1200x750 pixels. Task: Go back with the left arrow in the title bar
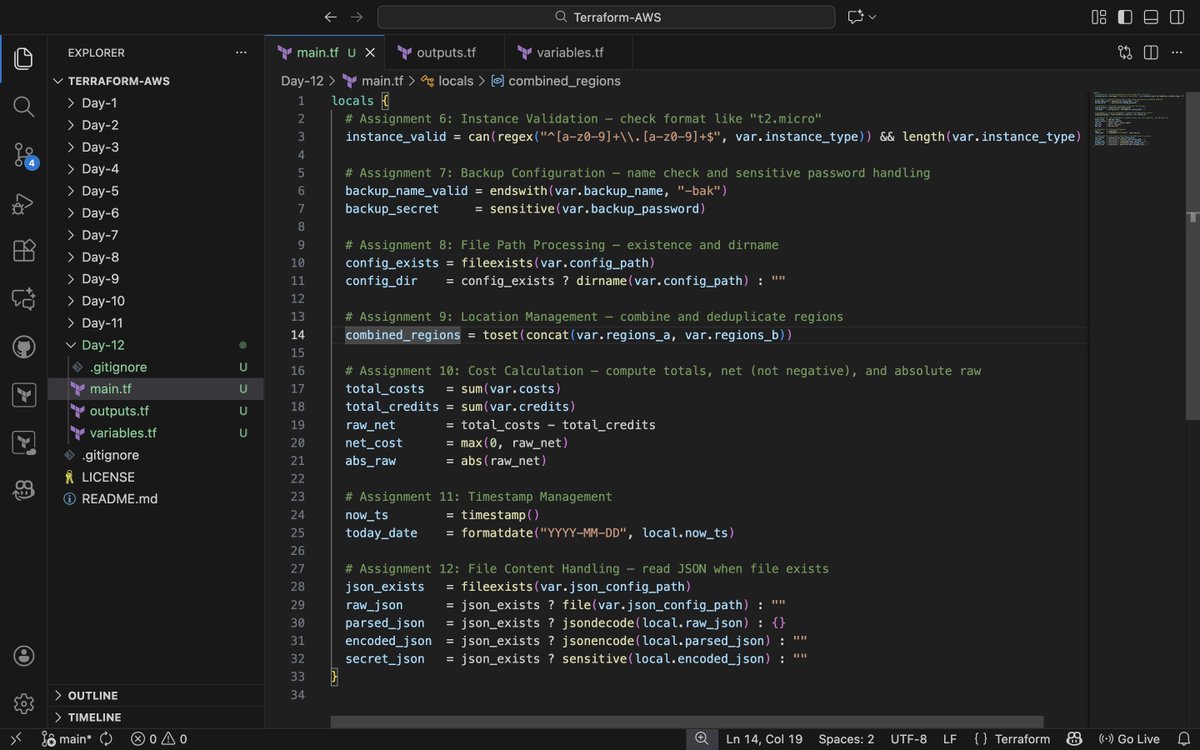[x=331, y=17]
